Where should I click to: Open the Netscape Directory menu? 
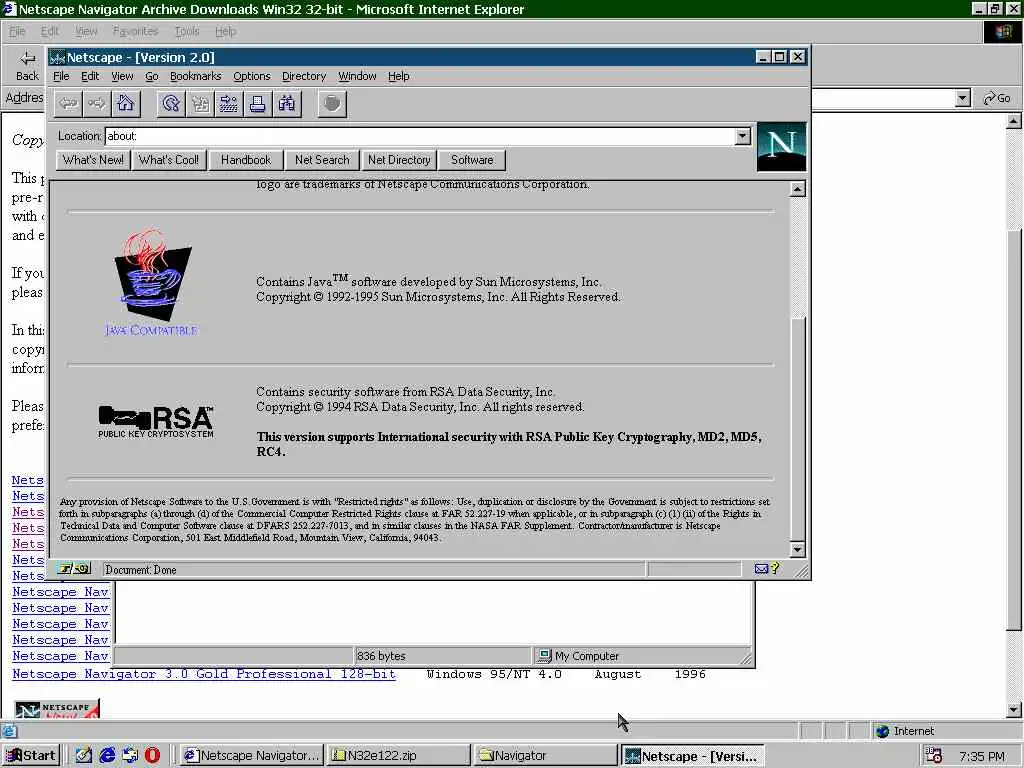point(304,76)
